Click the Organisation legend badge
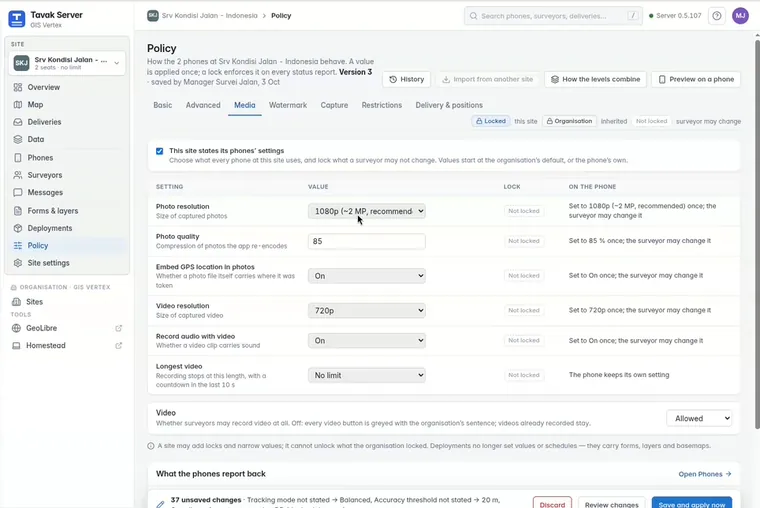The image size is (760, 508). pos(569,121)
